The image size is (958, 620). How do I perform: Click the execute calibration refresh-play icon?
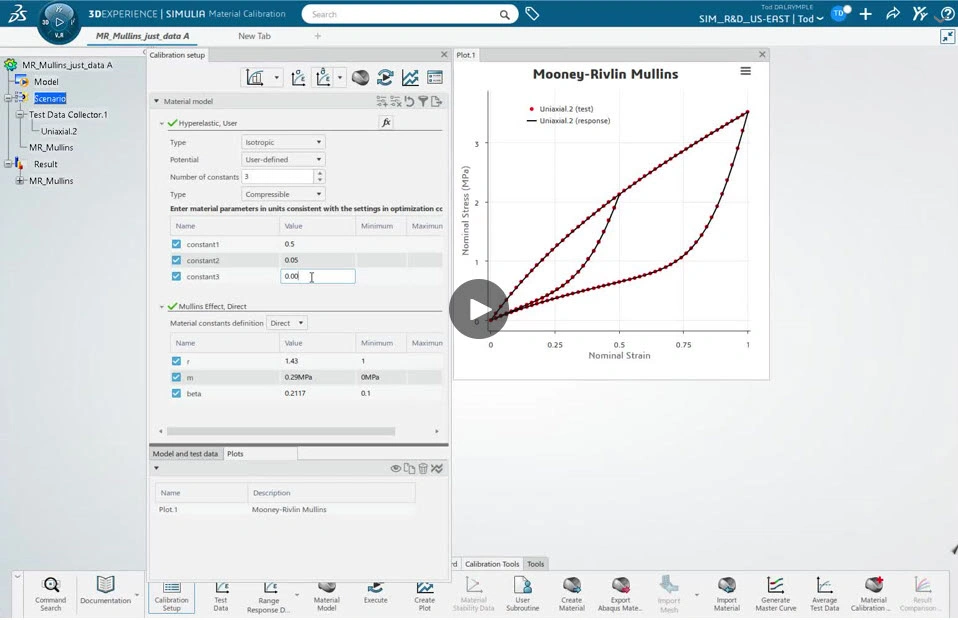[x=386, y=78]
